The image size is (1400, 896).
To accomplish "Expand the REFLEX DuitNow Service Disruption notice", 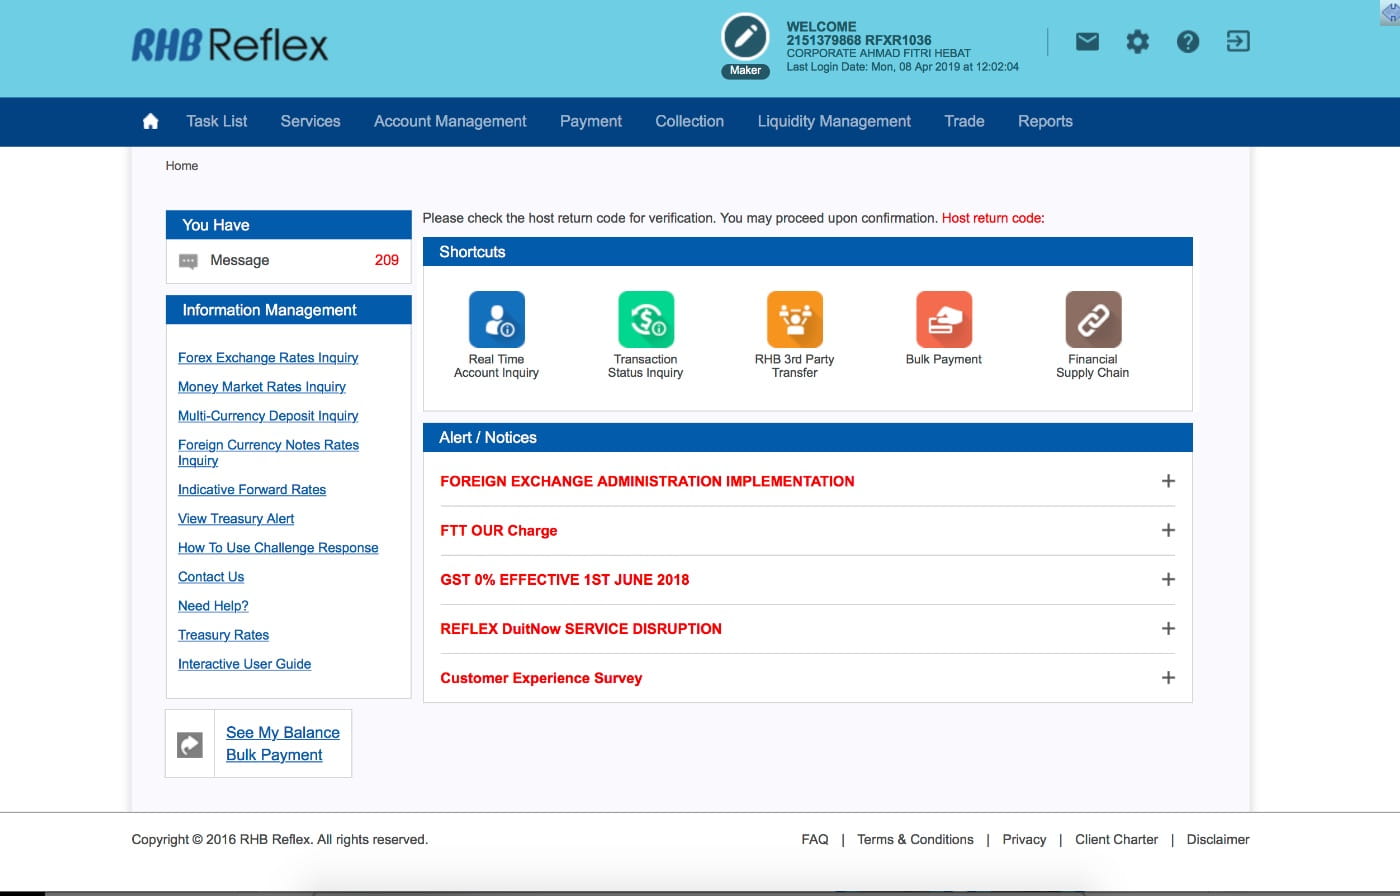I will coord(1167,628).
